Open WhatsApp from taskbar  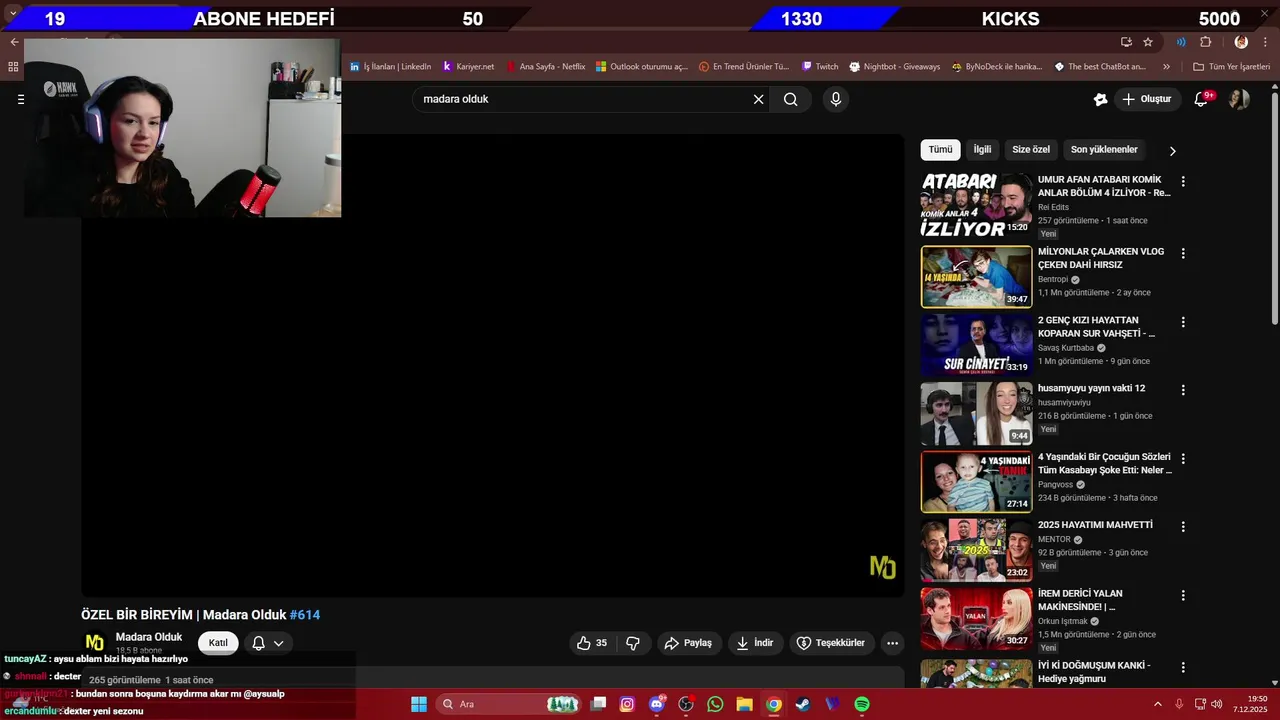tap(715, 704)
